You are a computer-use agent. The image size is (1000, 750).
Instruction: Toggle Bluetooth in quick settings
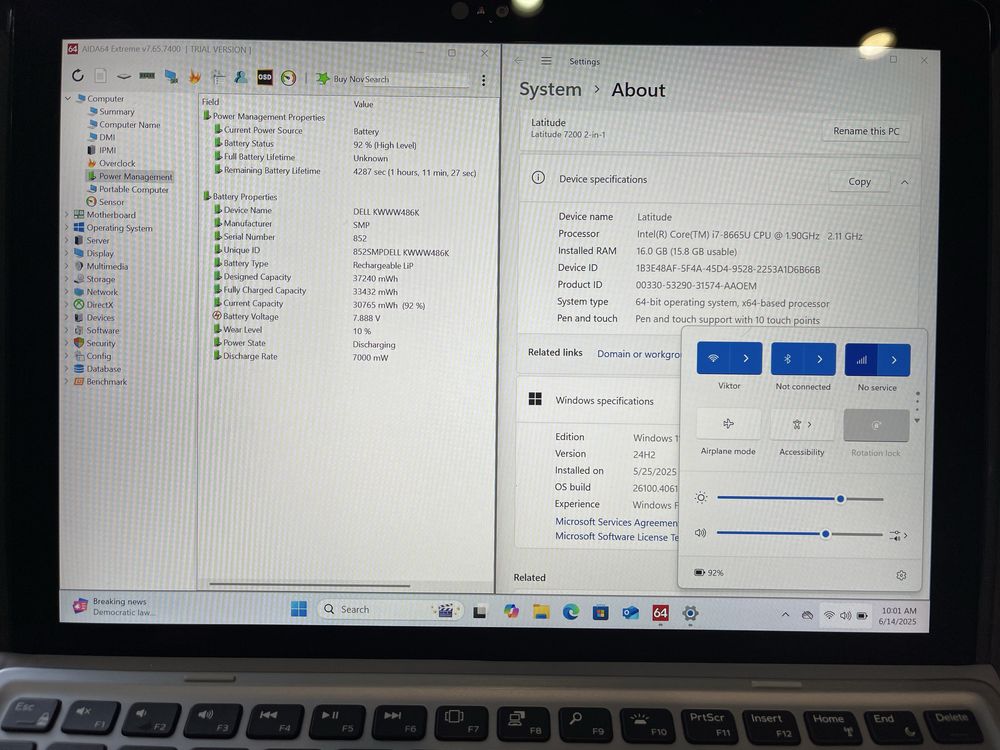(x=788, y=359)
